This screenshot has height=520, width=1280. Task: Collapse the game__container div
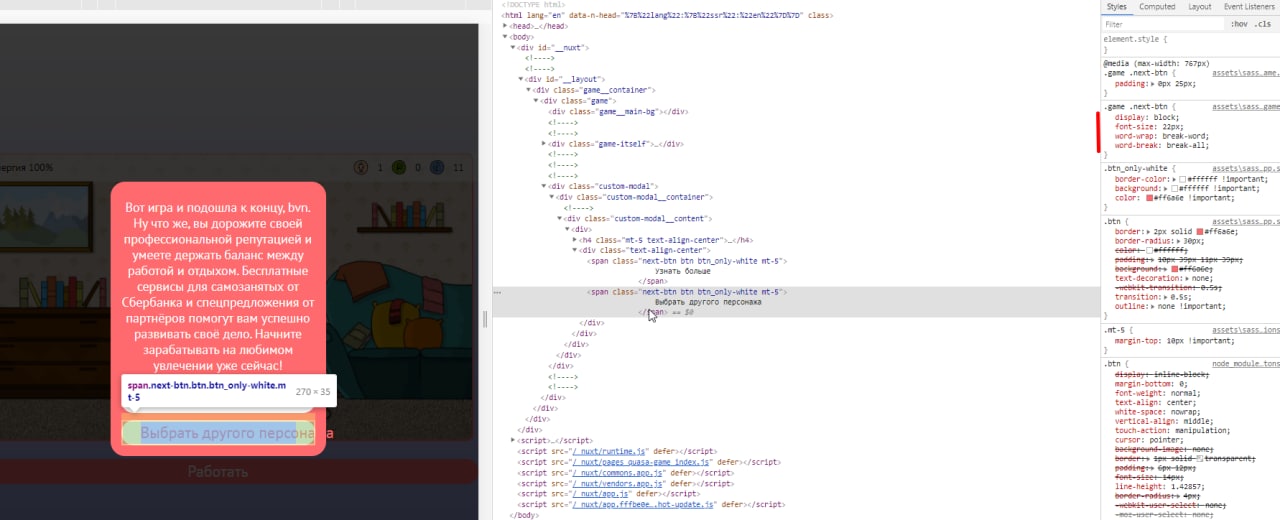point(529,90)
